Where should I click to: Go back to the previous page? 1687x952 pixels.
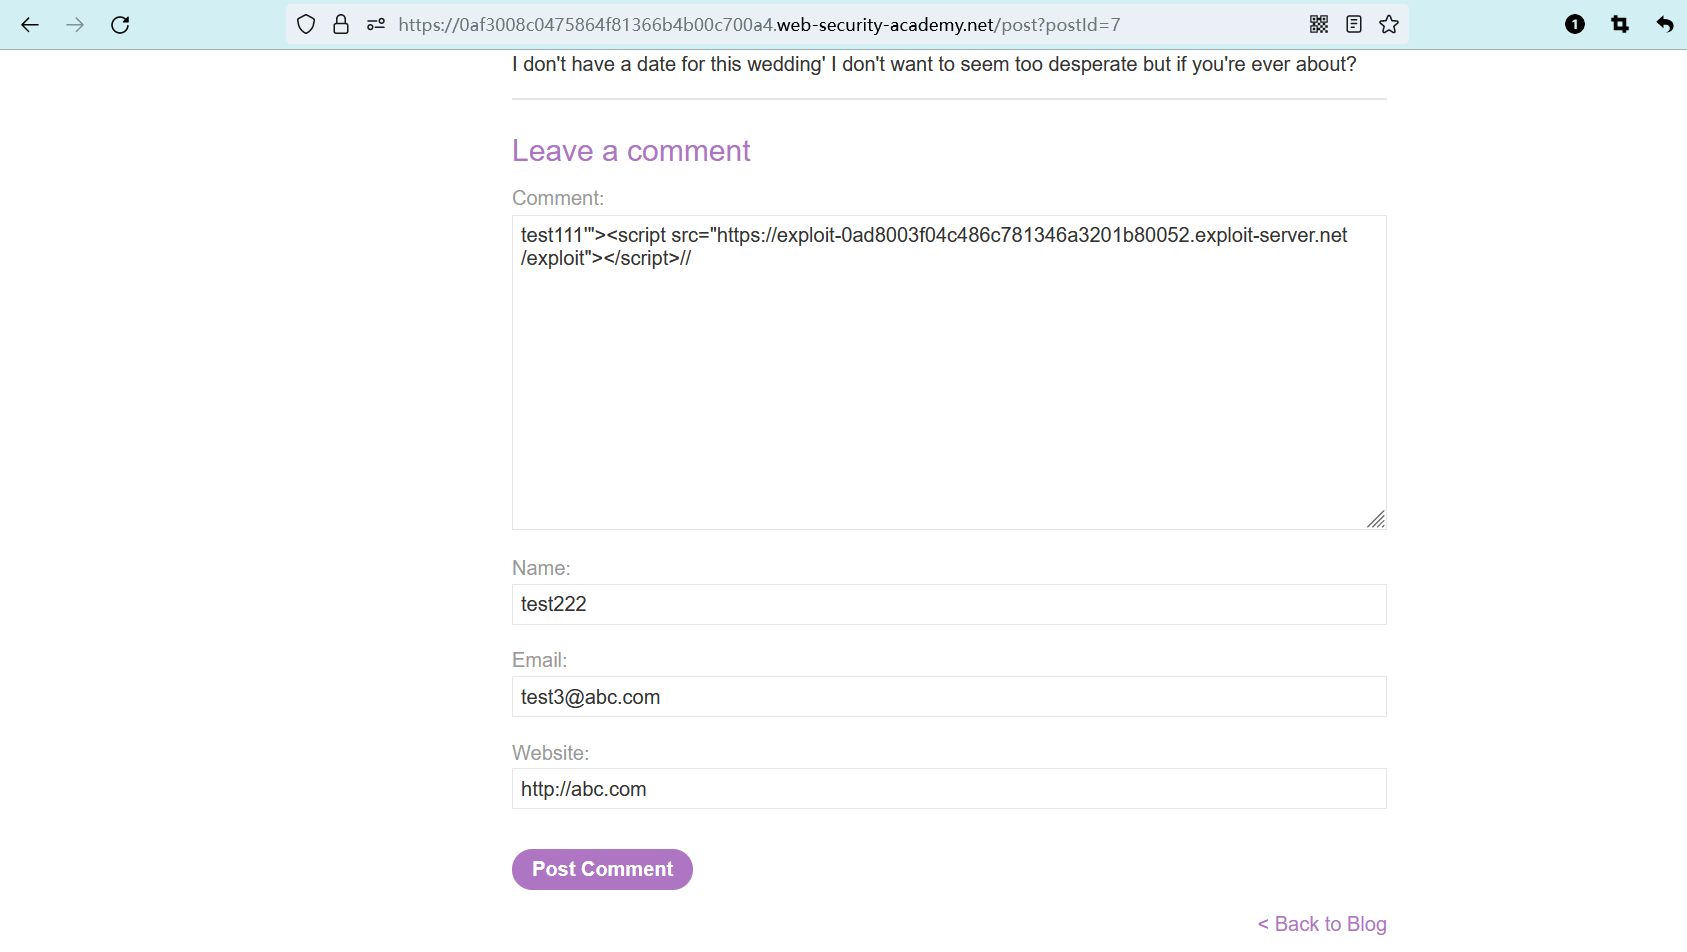tap(30, 25)
